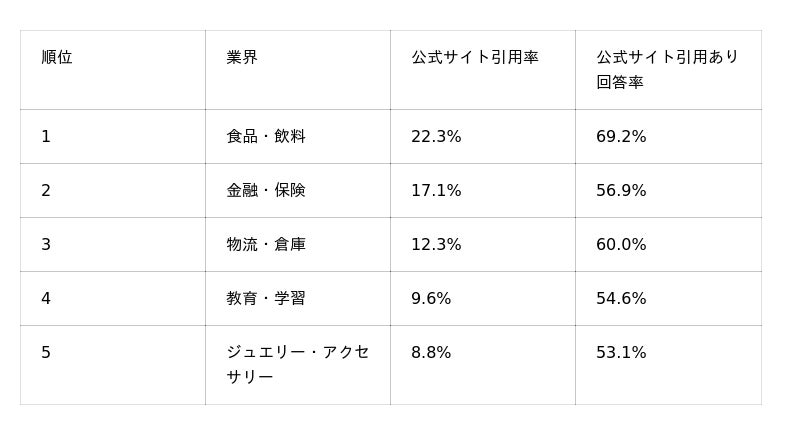Select the 56.9% response rate cell
This screenshot has width=800, height=435.
click(x=668, y=191)
